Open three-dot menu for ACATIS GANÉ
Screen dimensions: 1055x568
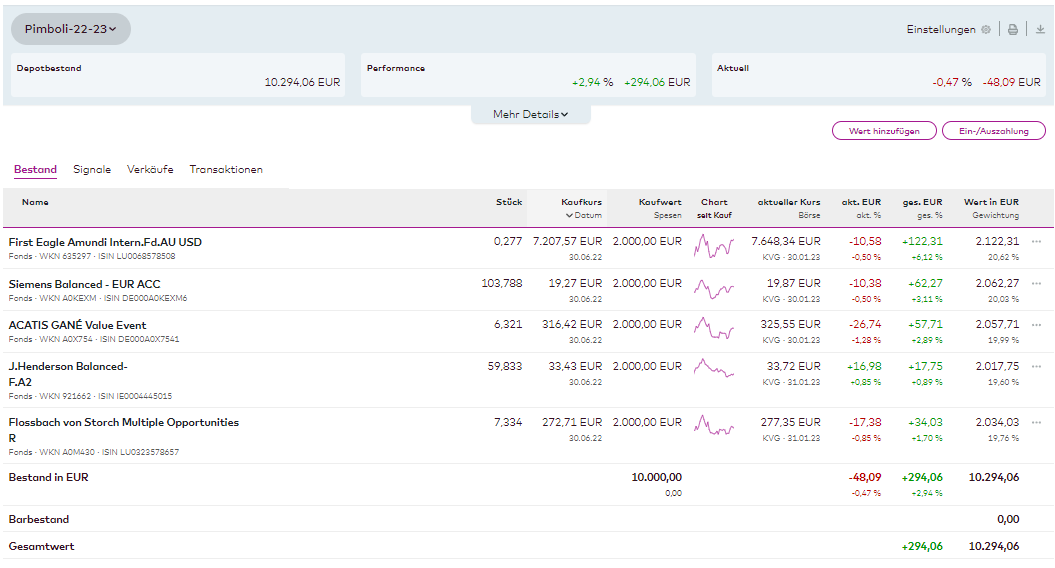click(1036, 325)
